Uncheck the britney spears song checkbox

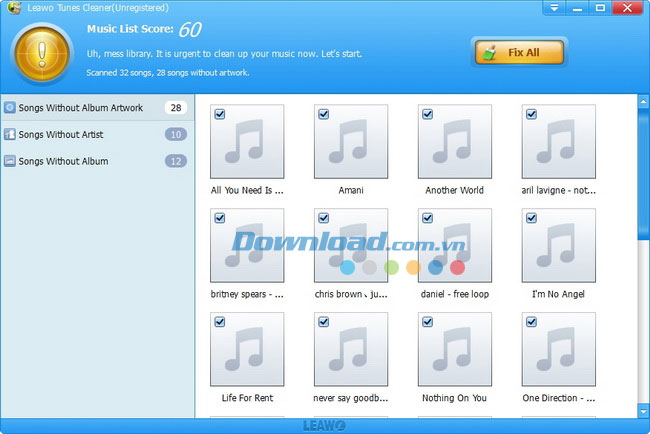click(x=220, y=218)
